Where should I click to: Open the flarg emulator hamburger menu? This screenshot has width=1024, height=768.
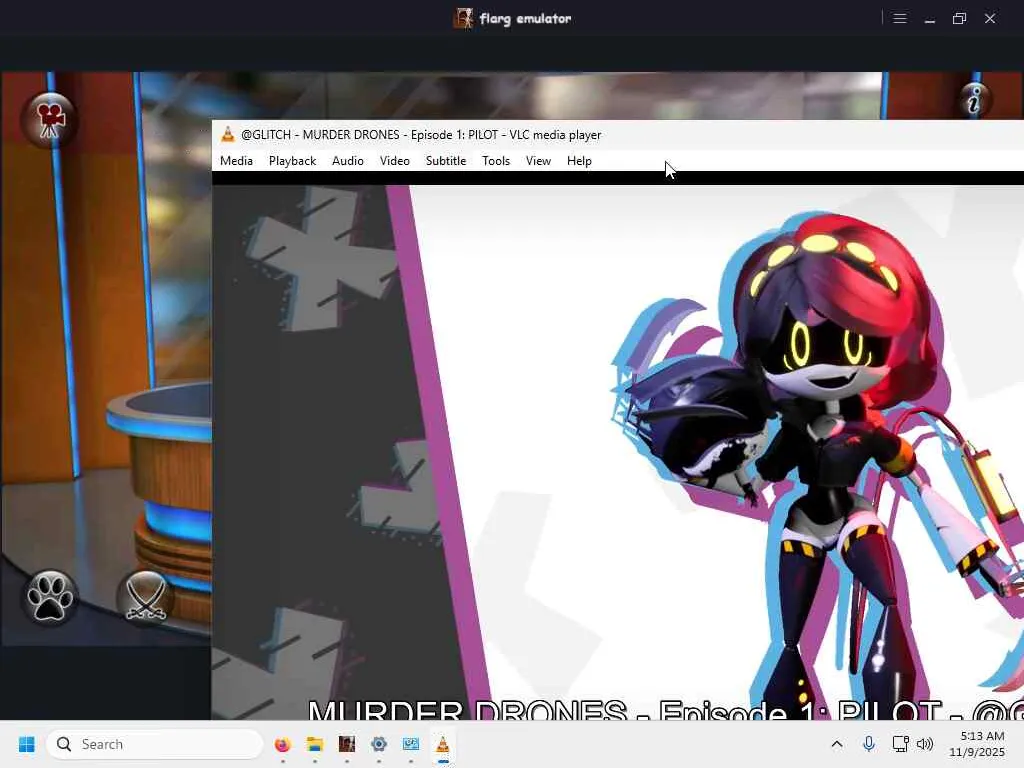point(900,18)
